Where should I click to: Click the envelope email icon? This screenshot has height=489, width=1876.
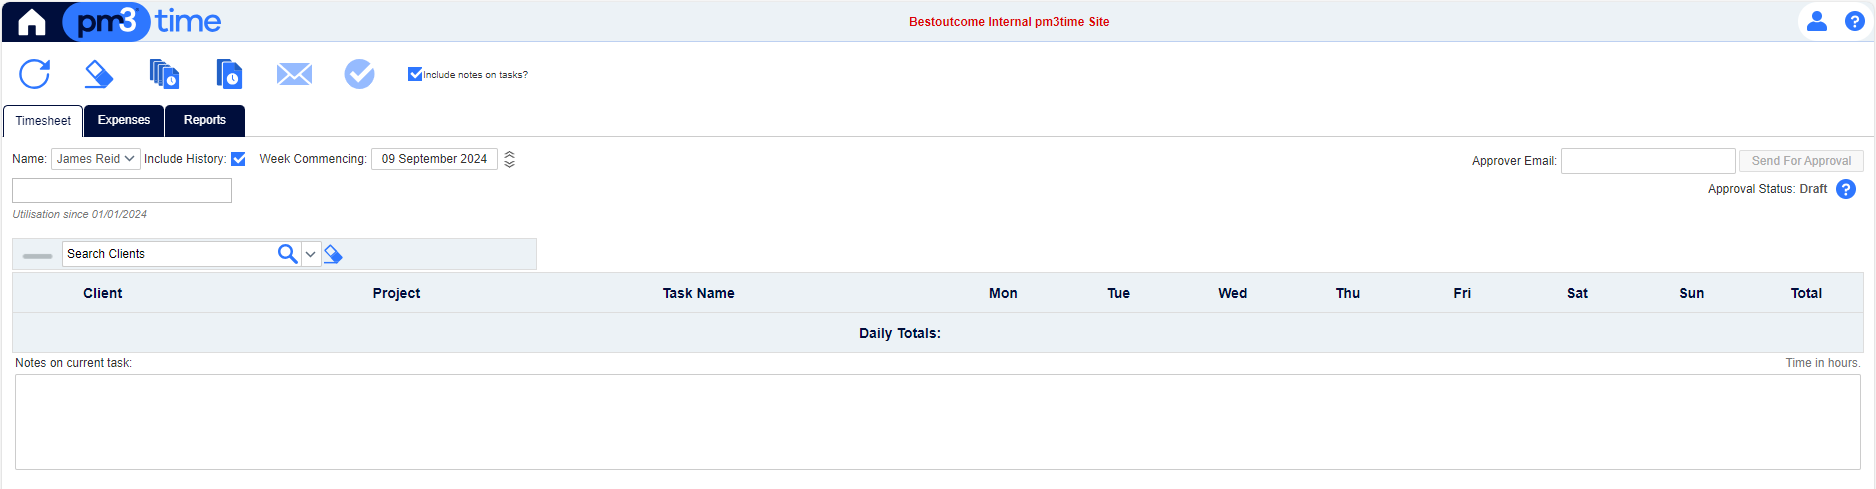pos(294,74)
